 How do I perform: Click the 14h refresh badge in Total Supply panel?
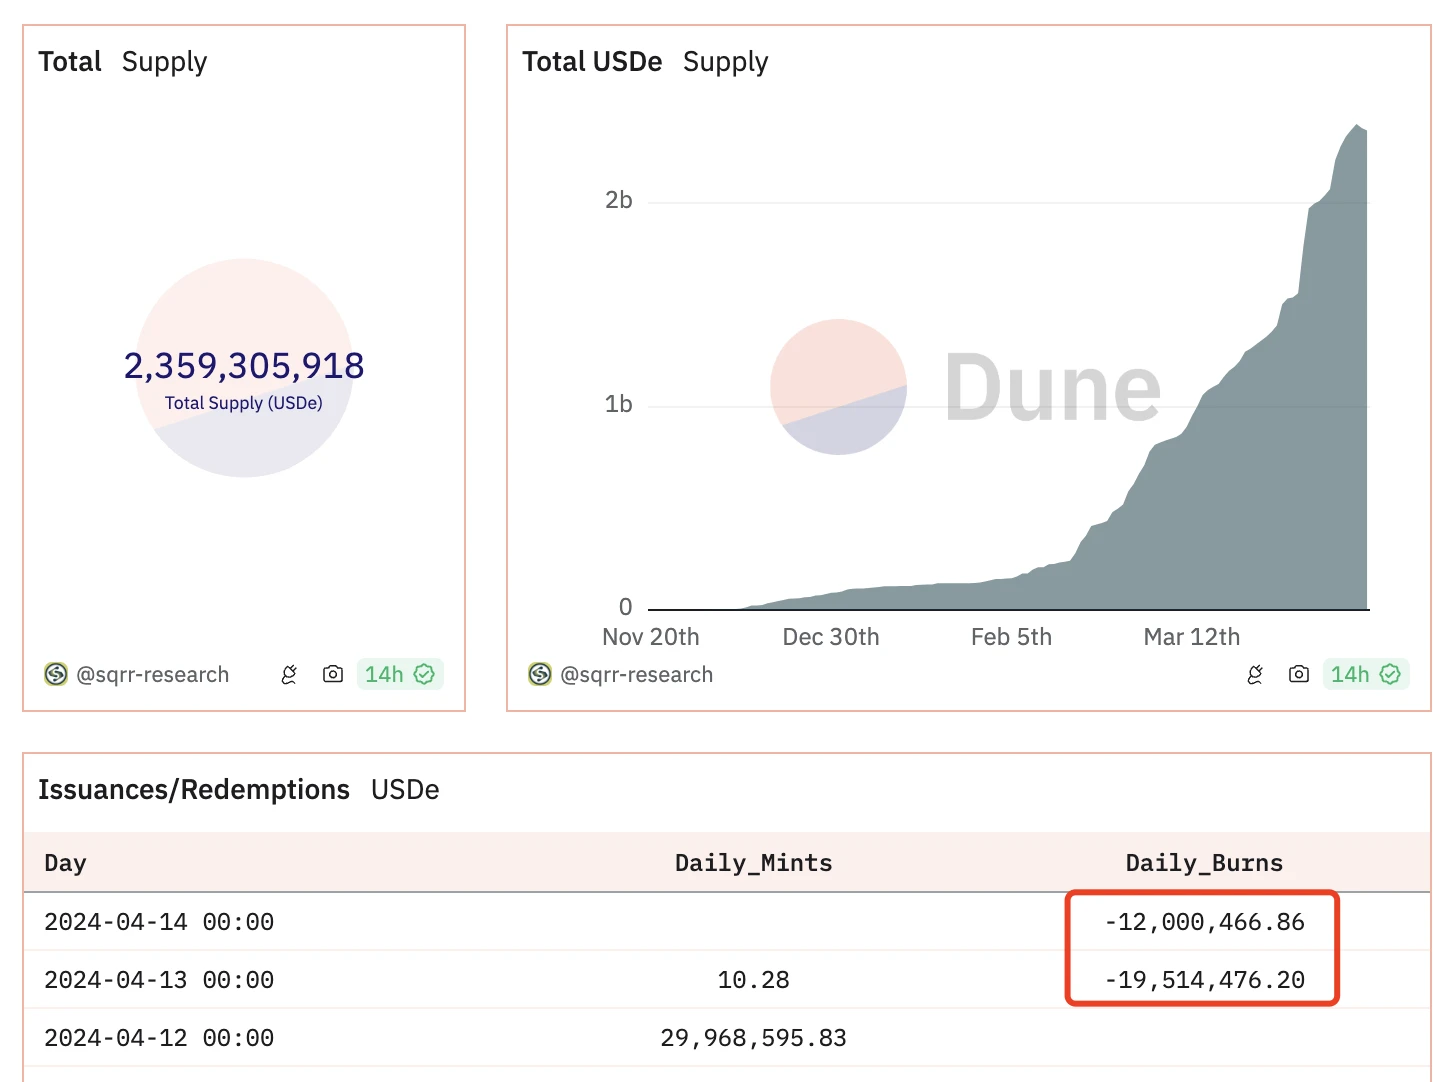click(399, 675)
